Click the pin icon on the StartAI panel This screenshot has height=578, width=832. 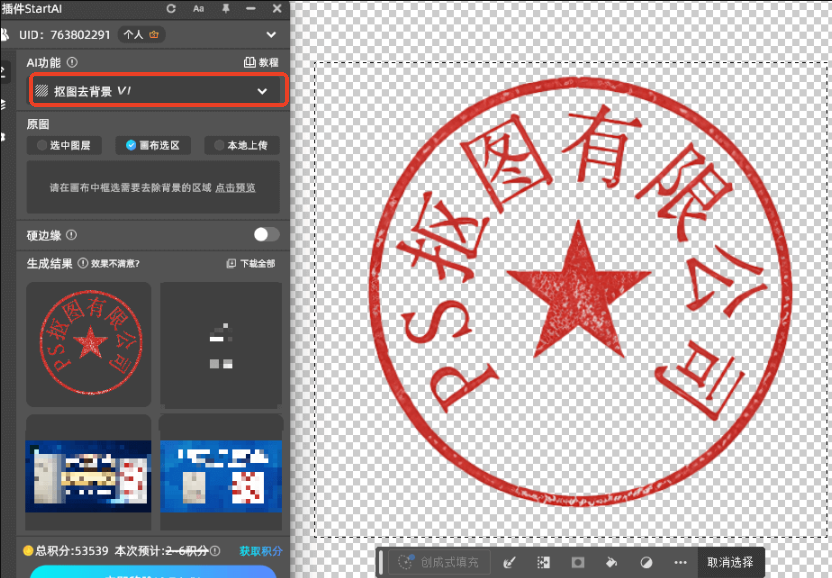[x=228, y=8]
